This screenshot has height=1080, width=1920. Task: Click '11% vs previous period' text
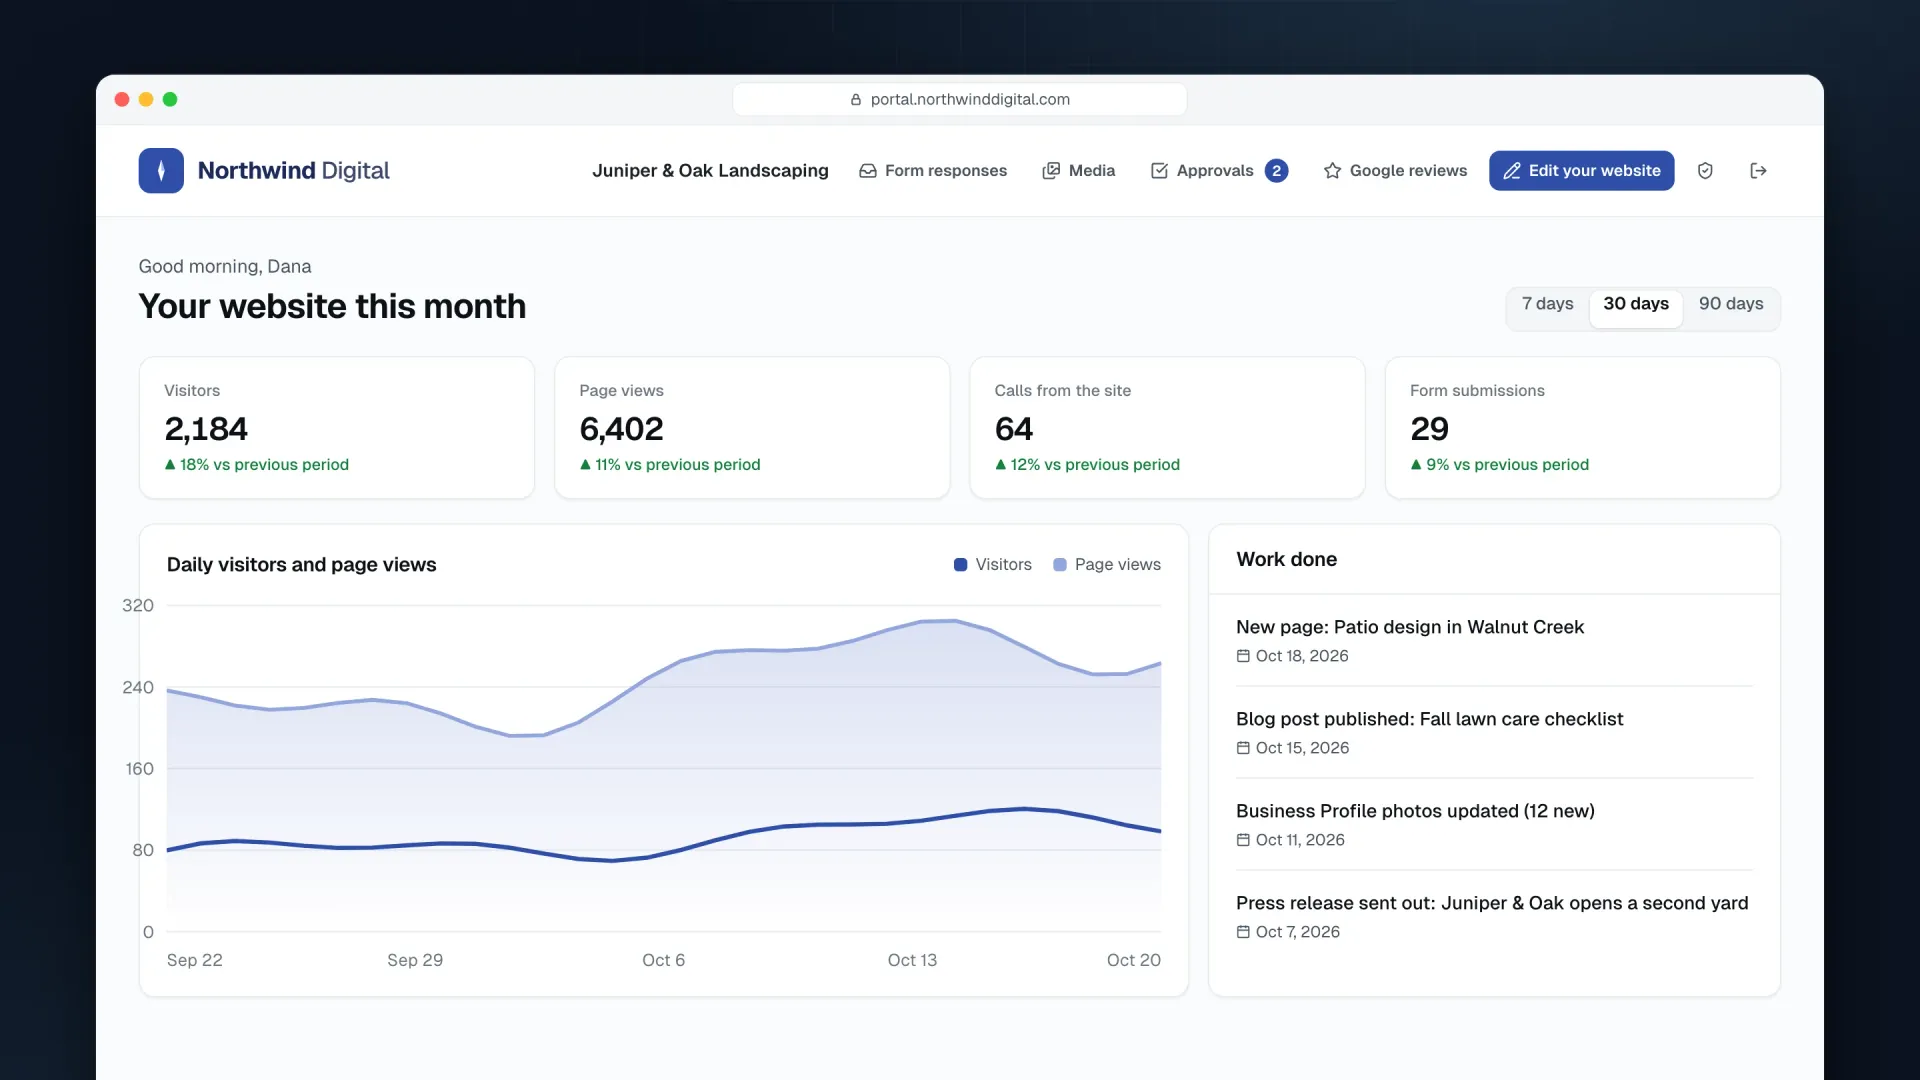677,465
